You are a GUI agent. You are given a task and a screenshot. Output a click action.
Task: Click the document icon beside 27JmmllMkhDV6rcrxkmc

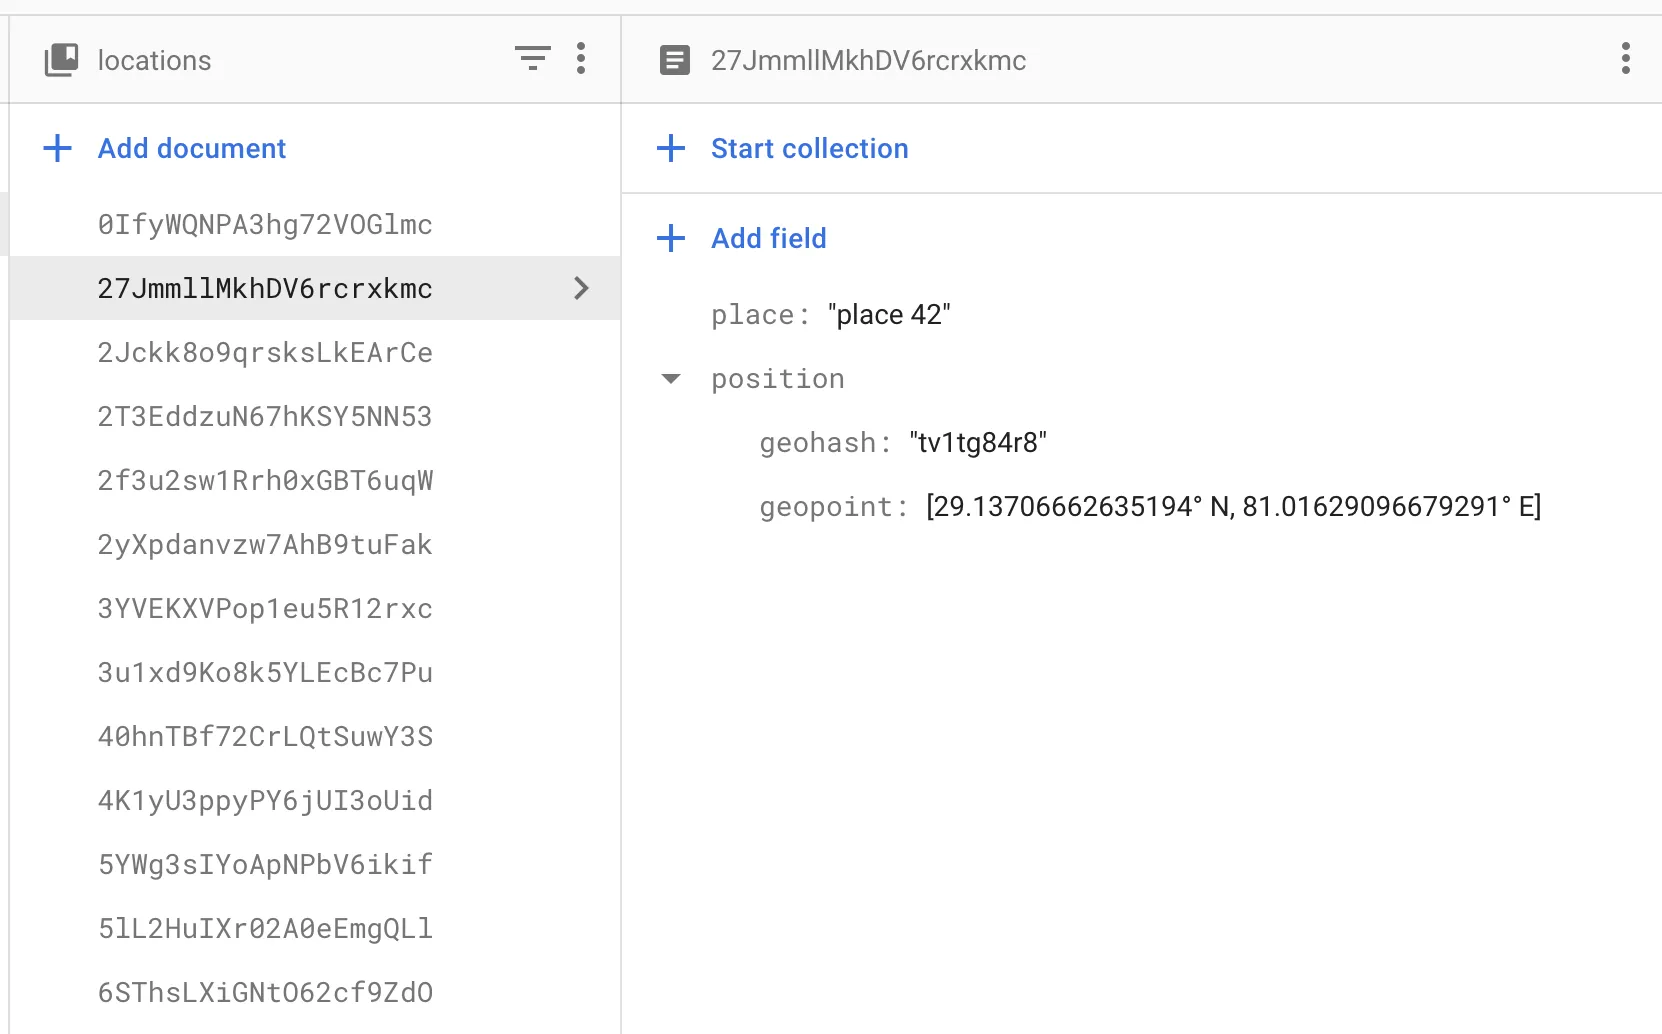pos(675,60)
